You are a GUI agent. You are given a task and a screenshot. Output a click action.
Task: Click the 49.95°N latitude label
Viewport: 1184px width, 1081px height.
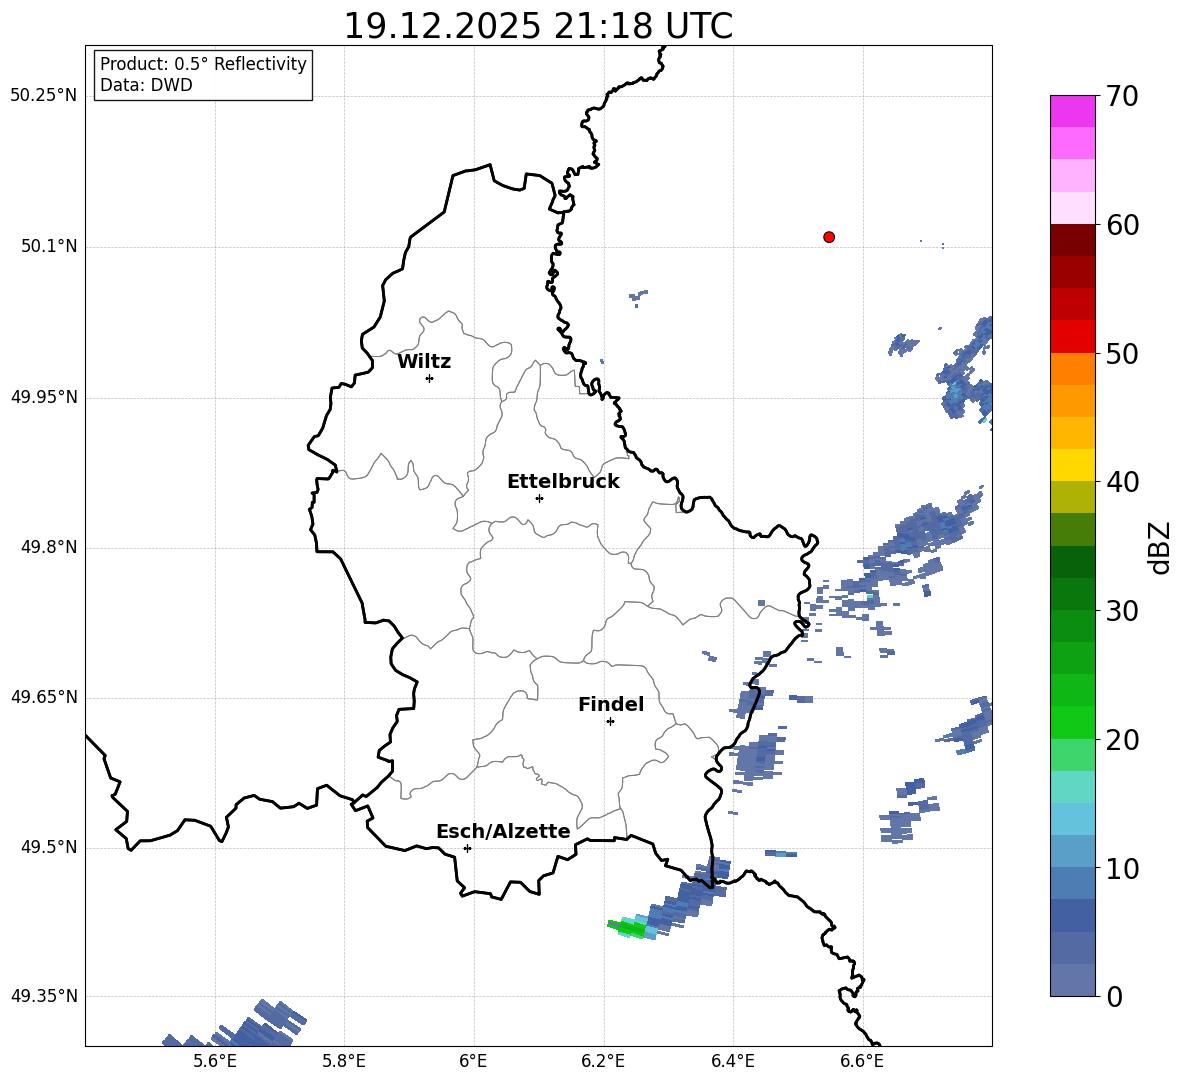[44, 396]
